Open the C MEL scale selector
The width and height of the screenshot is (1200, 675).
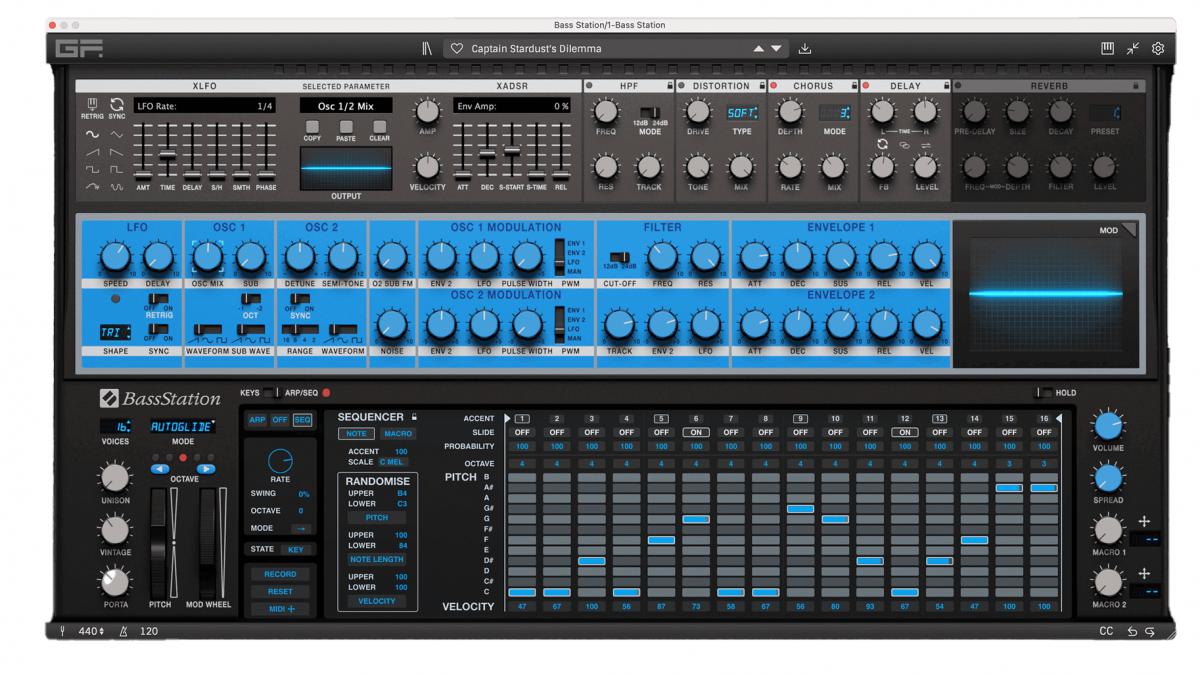391,461
